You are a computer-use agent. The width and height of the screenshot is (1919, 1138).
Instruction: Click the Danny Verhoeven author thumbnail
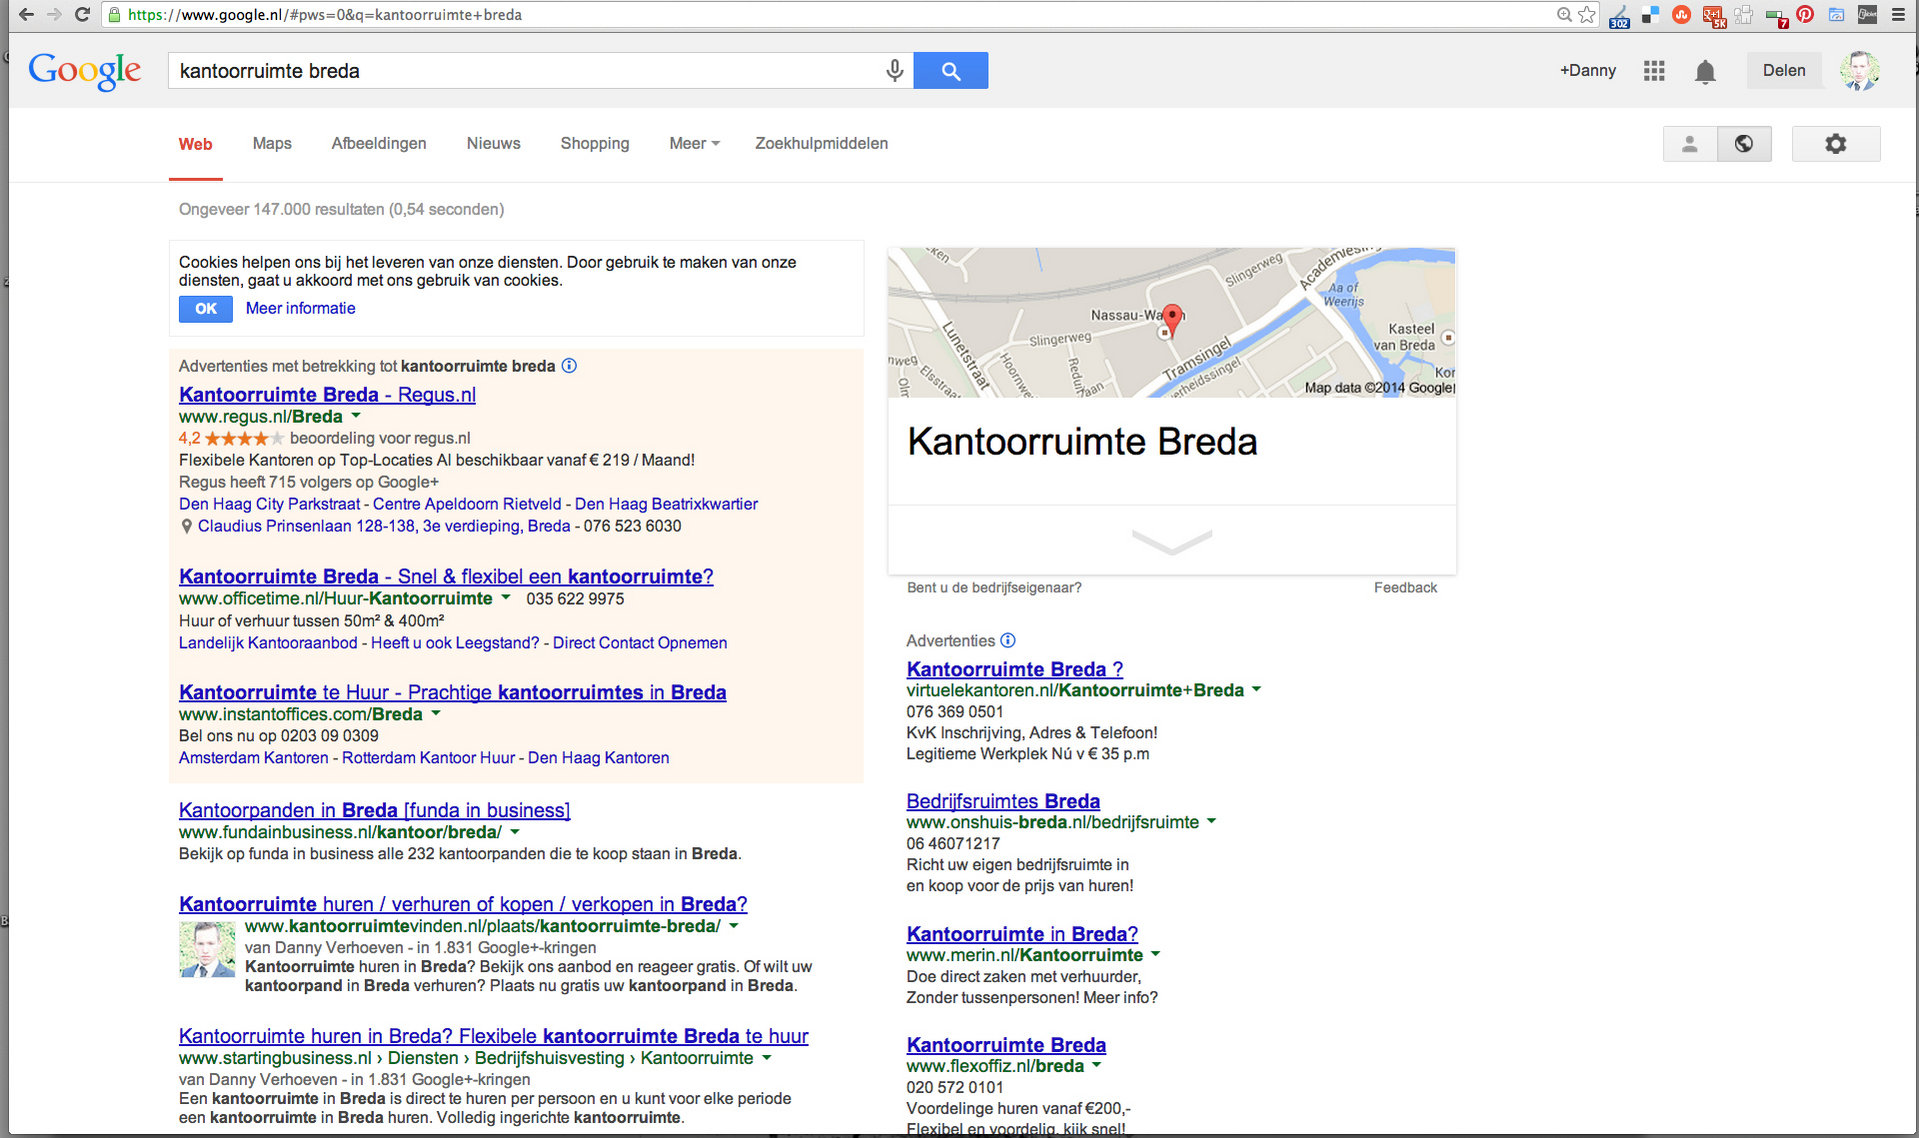[207, 949]
